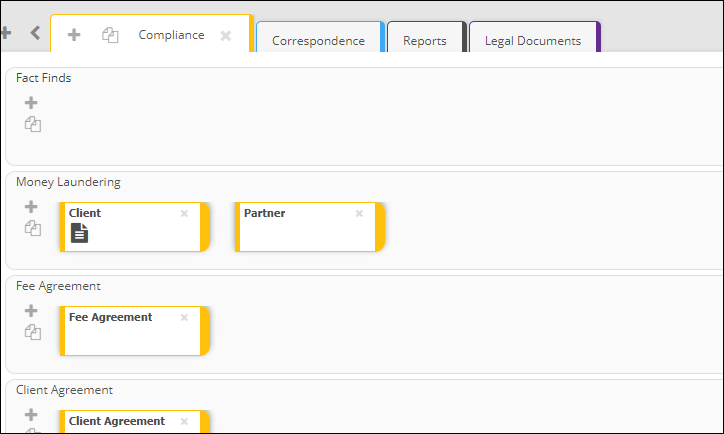Delete the Fee Agreement card
This screenshot has width=724, height=434.
pos(184,317)
